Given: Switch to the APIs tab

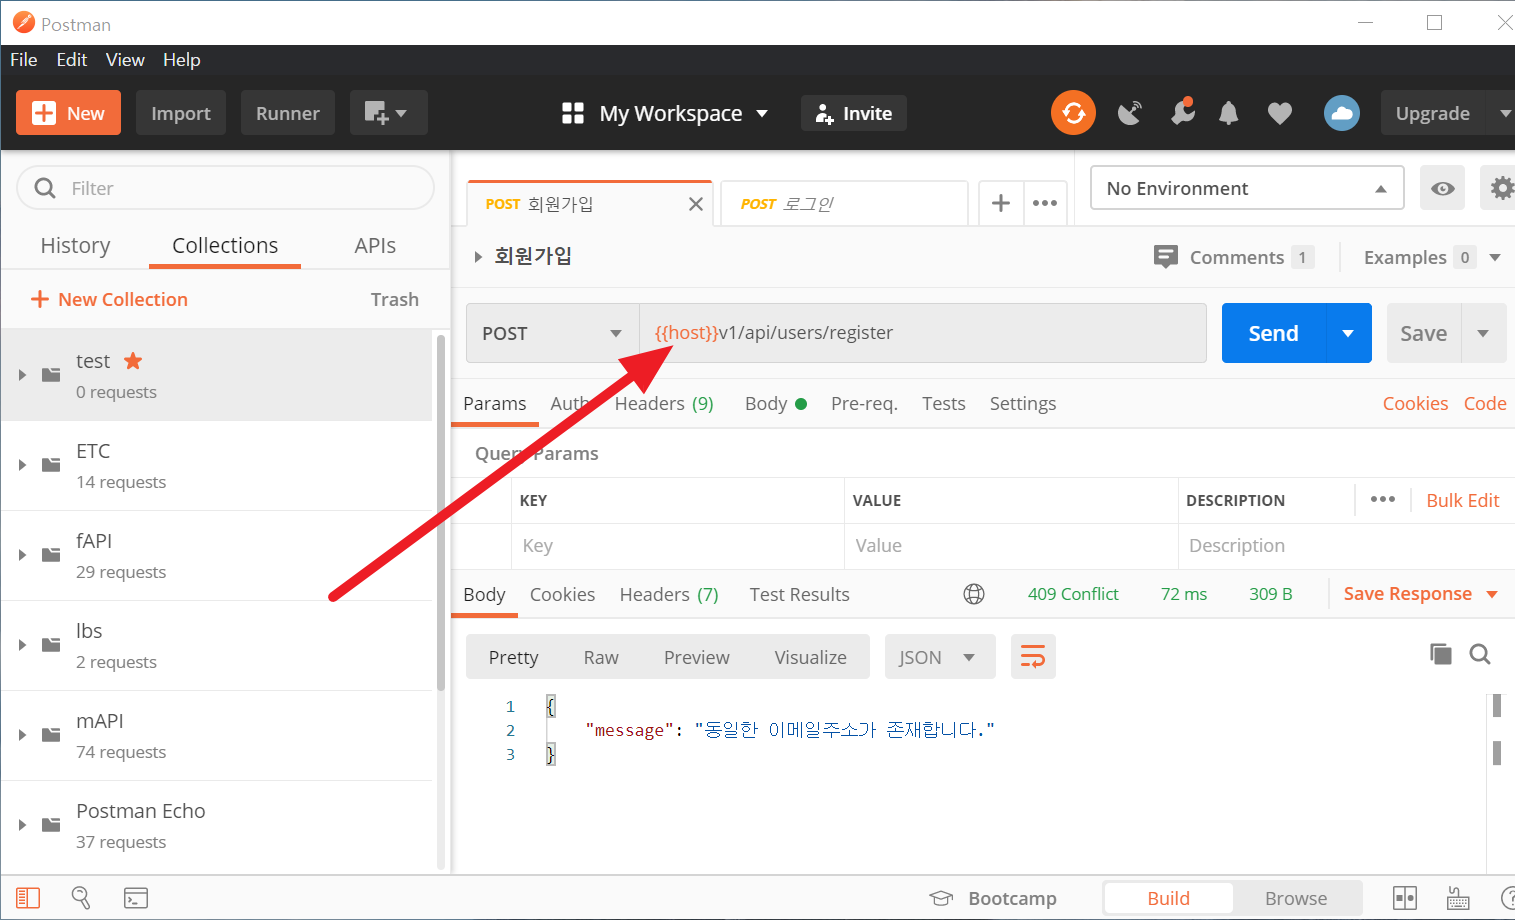Looking at the screenshot, I should (375, 245).
